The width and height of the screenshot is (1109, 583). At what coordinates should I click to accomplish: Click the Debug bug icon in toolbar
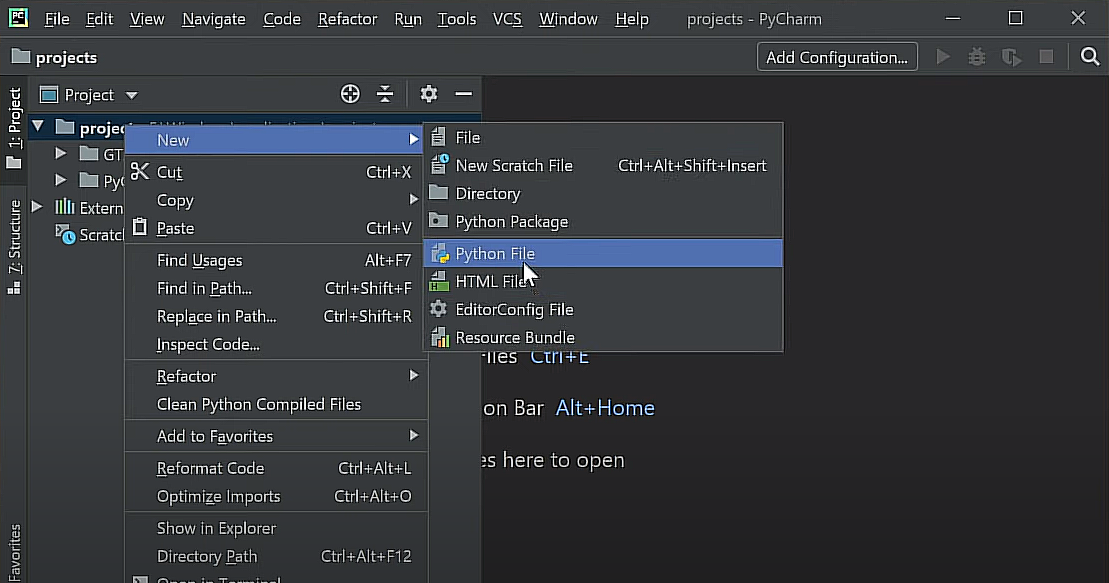[x=977, y=57]
